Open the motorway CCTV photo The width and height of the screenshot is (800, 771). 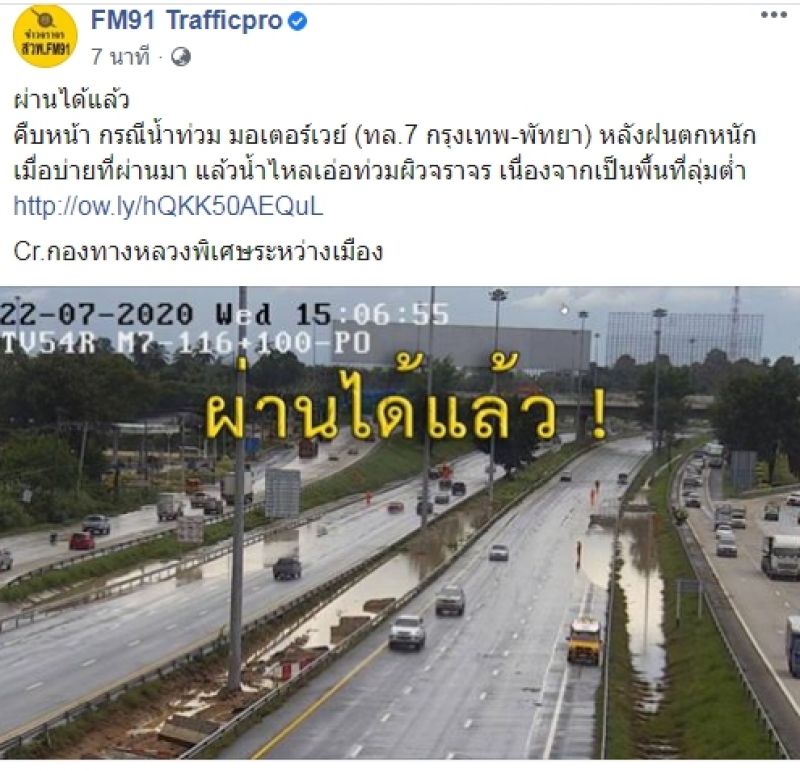pyautogui.click(x=400, y=523)
